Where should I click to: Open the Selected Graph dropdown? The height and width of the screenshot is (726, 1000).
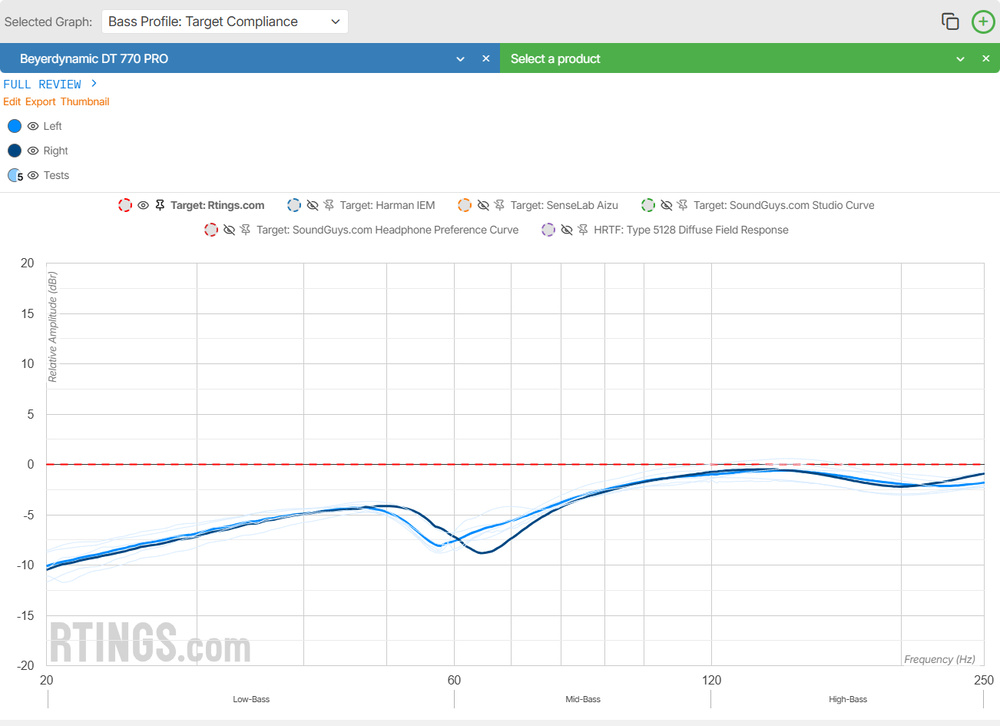tap(224, 21)
